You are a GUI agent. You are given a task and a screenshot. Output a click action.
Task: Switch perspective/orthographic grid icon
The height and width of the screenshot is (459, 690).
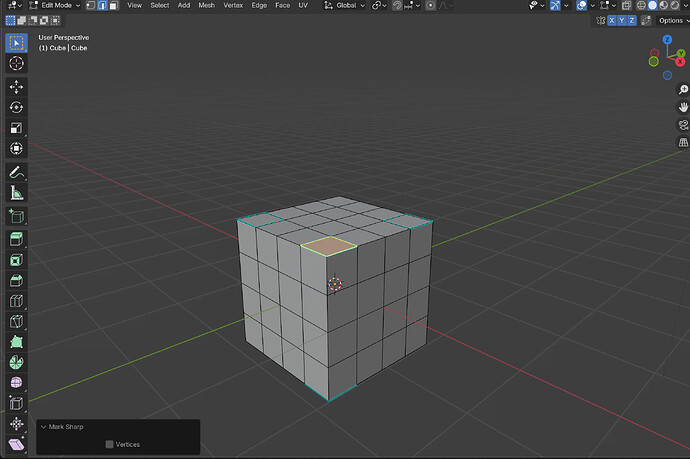[x=683, y=143]
